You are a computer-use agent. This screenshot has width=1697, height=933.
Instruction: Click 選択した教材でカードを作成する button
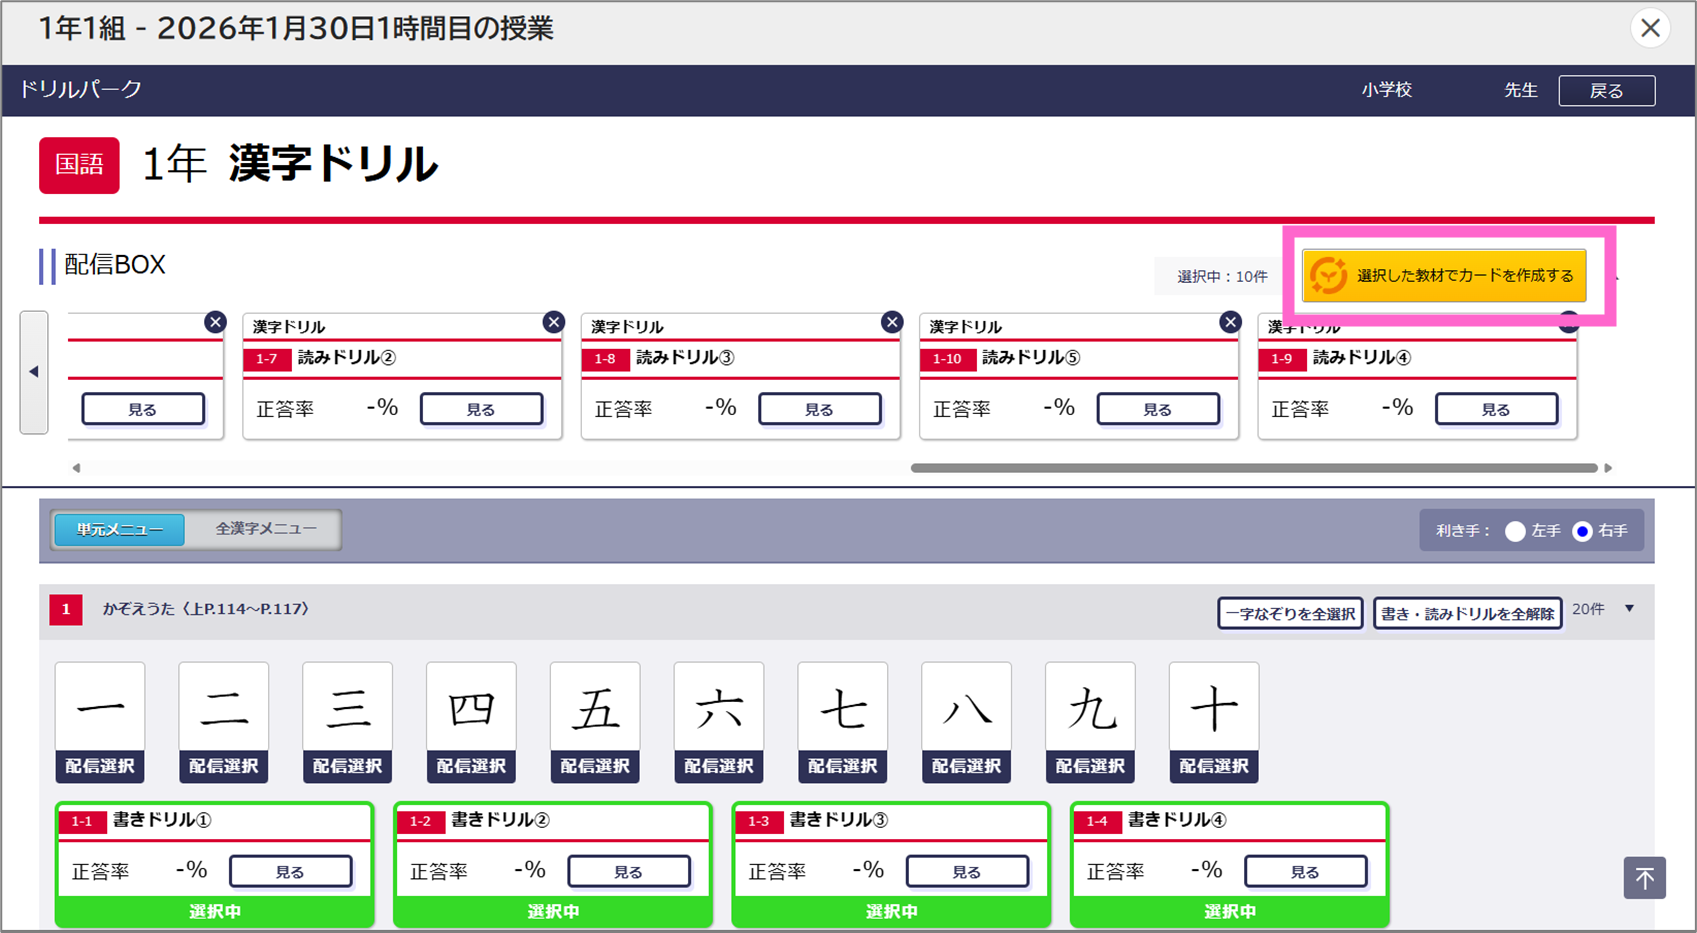[1443, 276]
